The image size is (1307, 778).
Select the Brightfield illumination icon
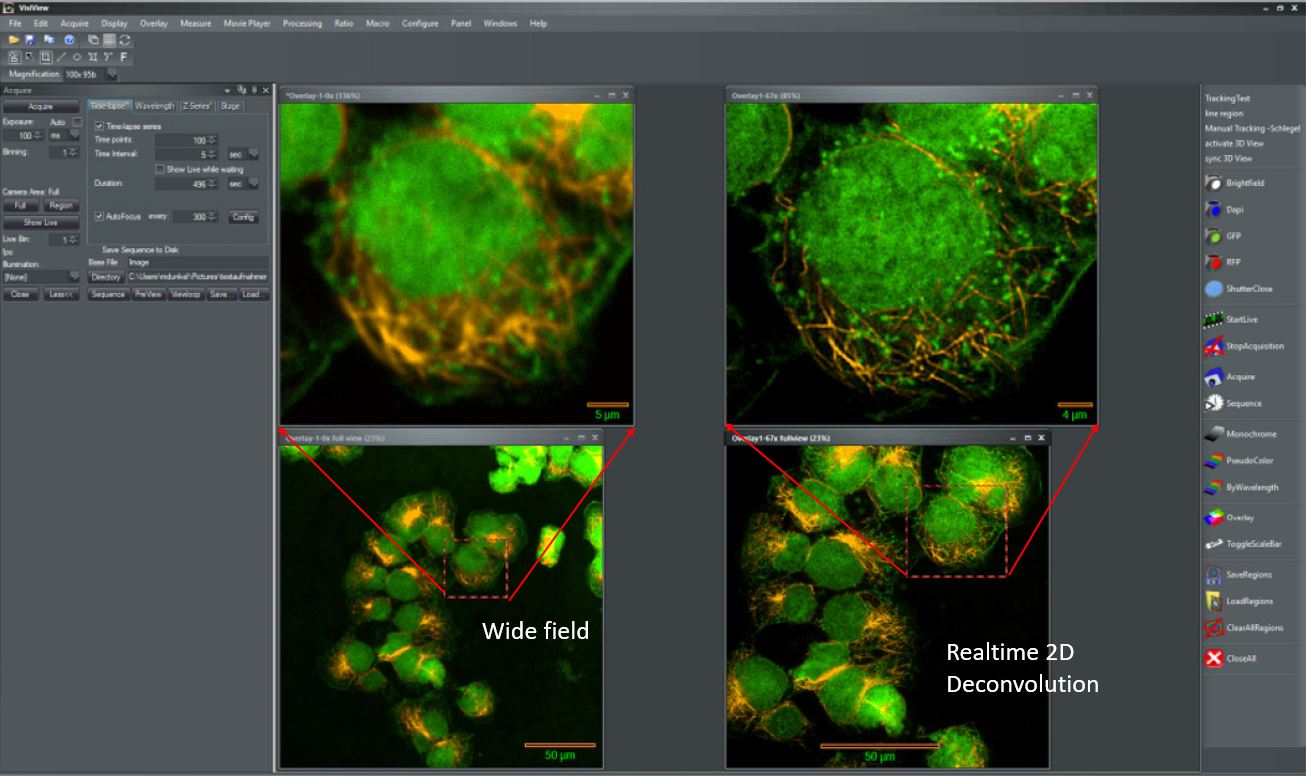click(x=1213, y=184)
